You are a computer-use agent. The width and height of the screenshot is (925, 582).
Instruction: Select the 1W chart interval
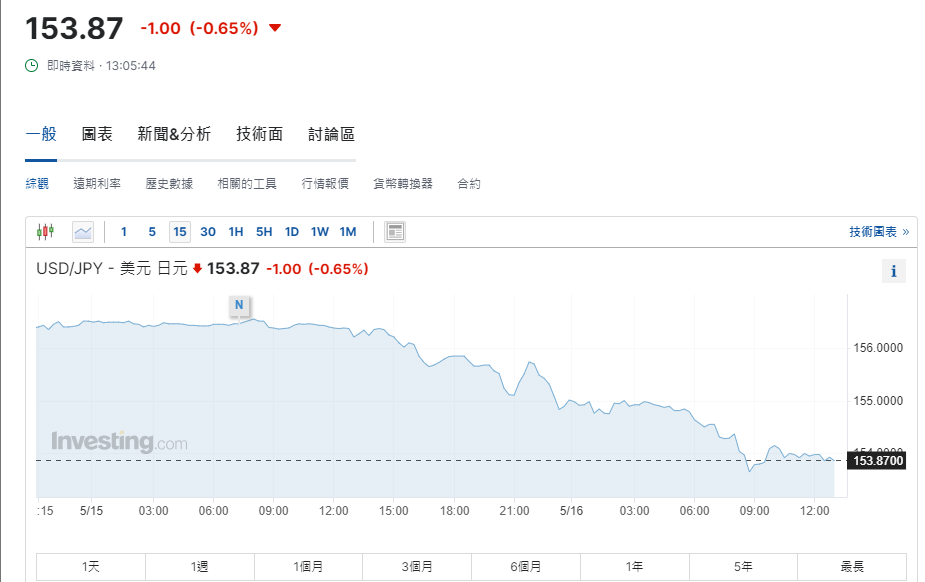tap(319, 232)
